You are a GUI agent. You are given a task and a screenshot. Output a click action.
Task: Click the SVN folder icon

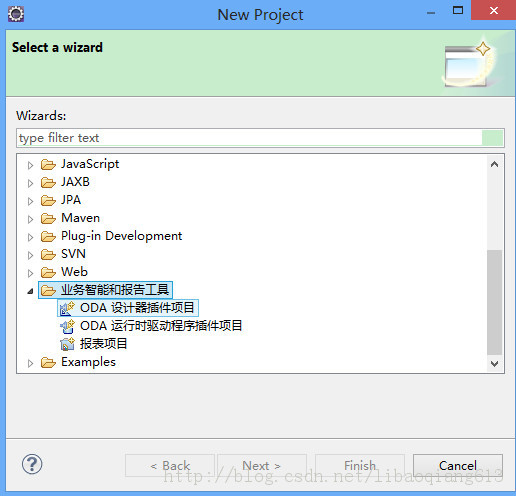coord(48,255)
